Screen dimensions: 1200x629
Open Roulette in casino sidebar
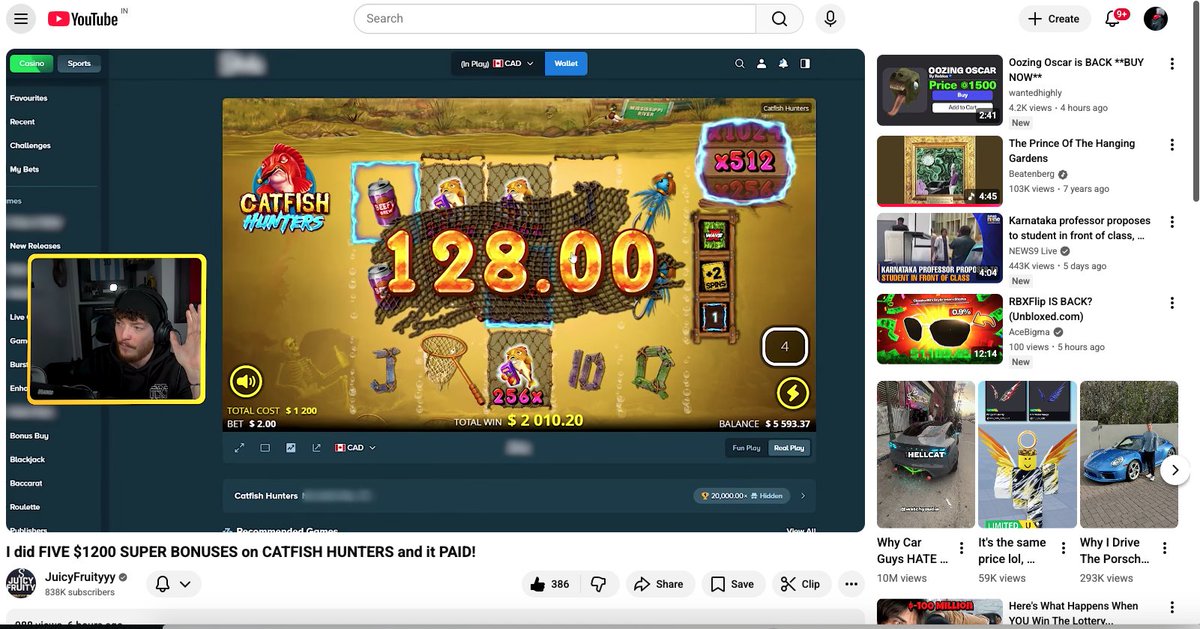tap(25, 508)
